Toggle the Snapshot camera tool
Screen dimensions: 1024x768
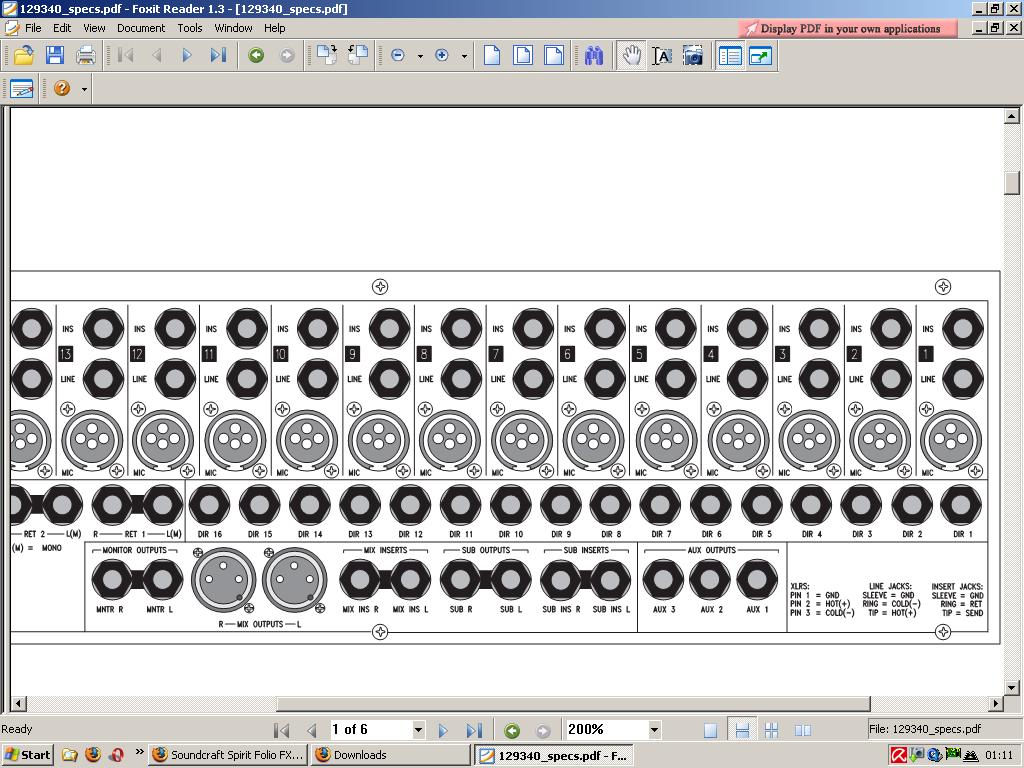click(693, 56)
